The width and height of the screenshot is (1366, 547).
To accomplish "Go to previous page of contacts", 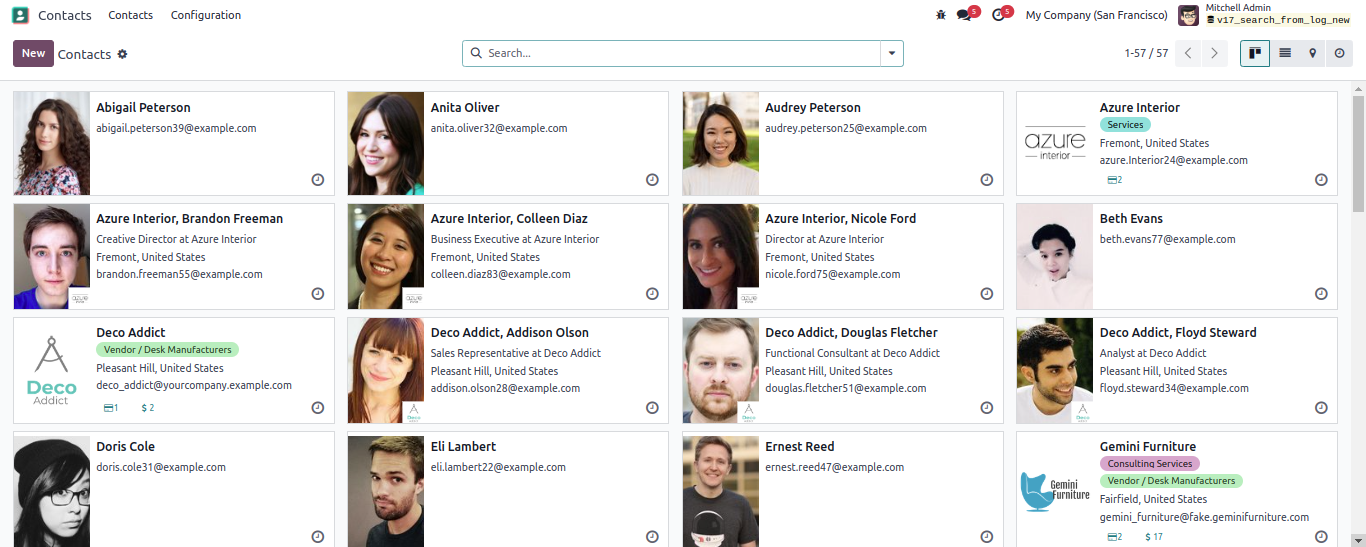I will (1188, 54).
